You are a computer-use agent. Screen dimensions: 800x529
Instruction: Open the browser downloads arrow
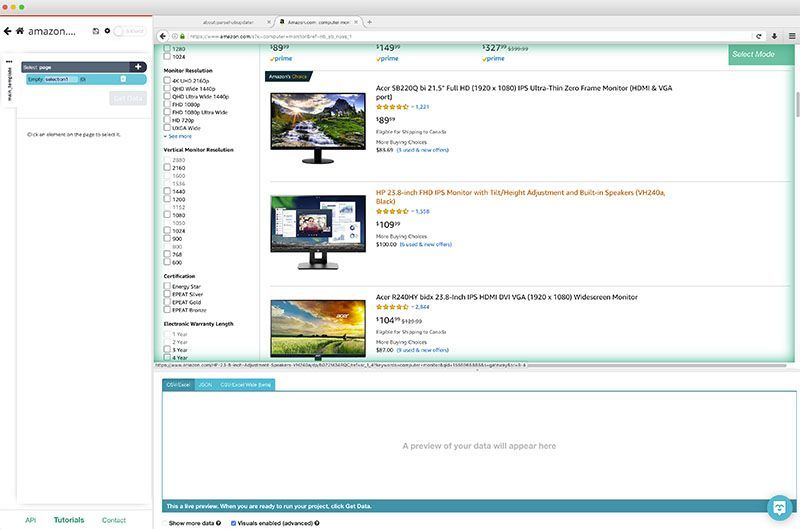point(774,36)
